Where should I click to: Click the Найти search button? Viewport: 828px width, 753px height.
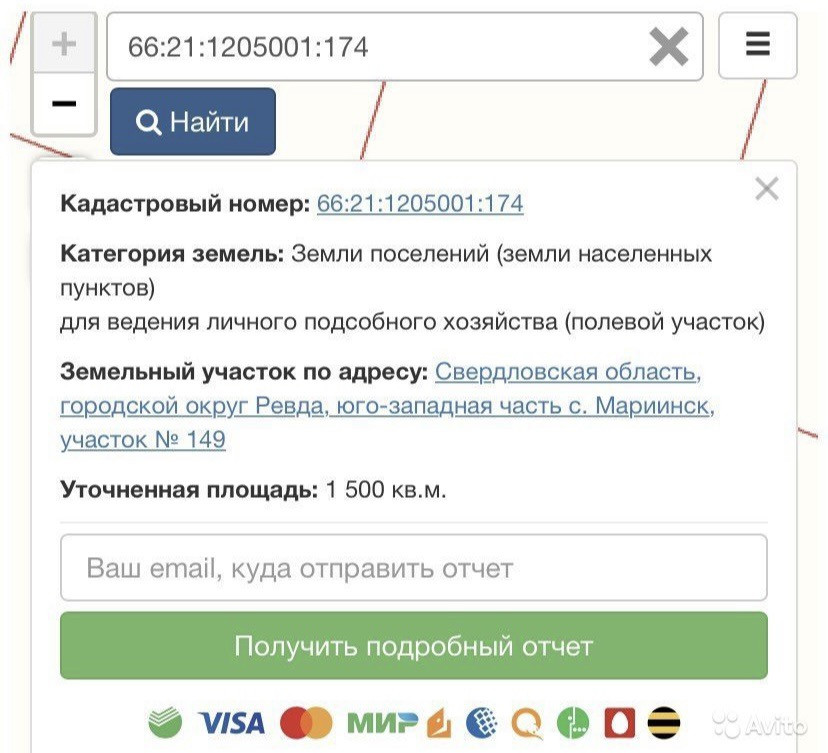tap(193, 121)
